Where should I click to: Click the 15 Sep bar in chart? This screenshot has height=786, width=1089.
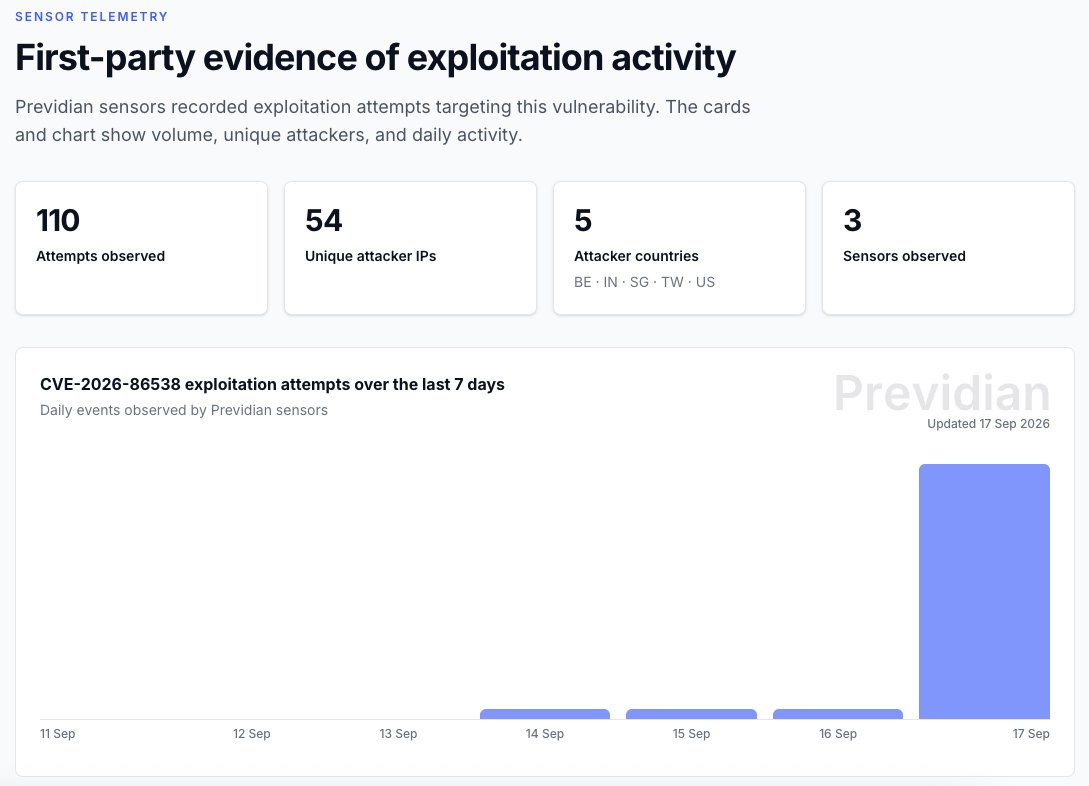click(691, 714)
